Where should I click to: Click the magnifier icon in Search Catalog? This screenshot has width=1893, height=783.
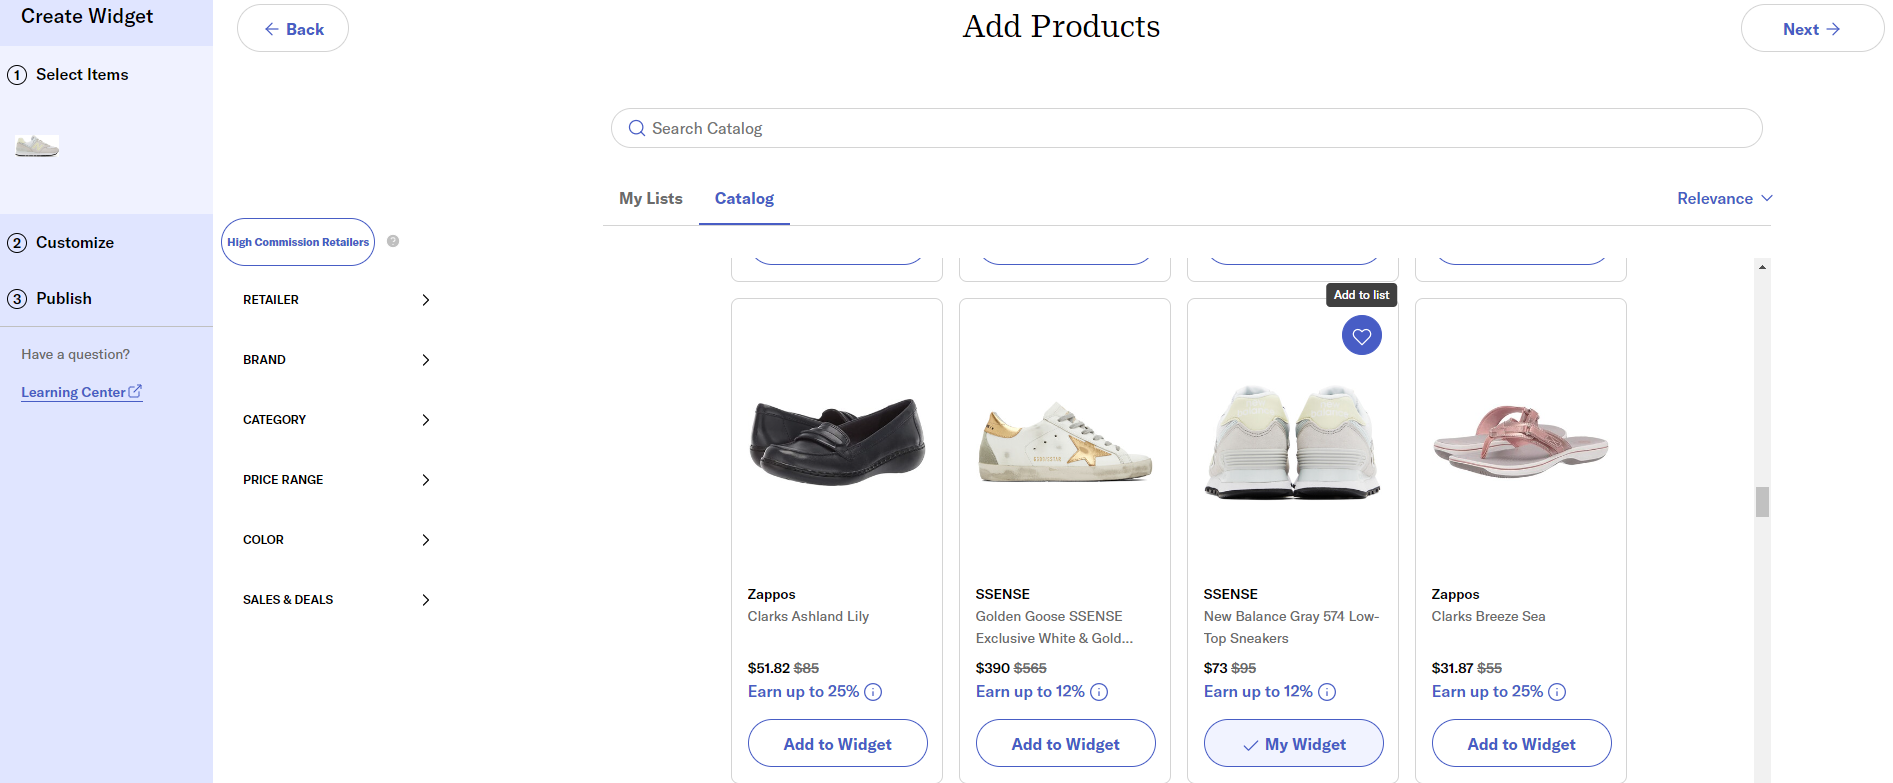point(637,128)
